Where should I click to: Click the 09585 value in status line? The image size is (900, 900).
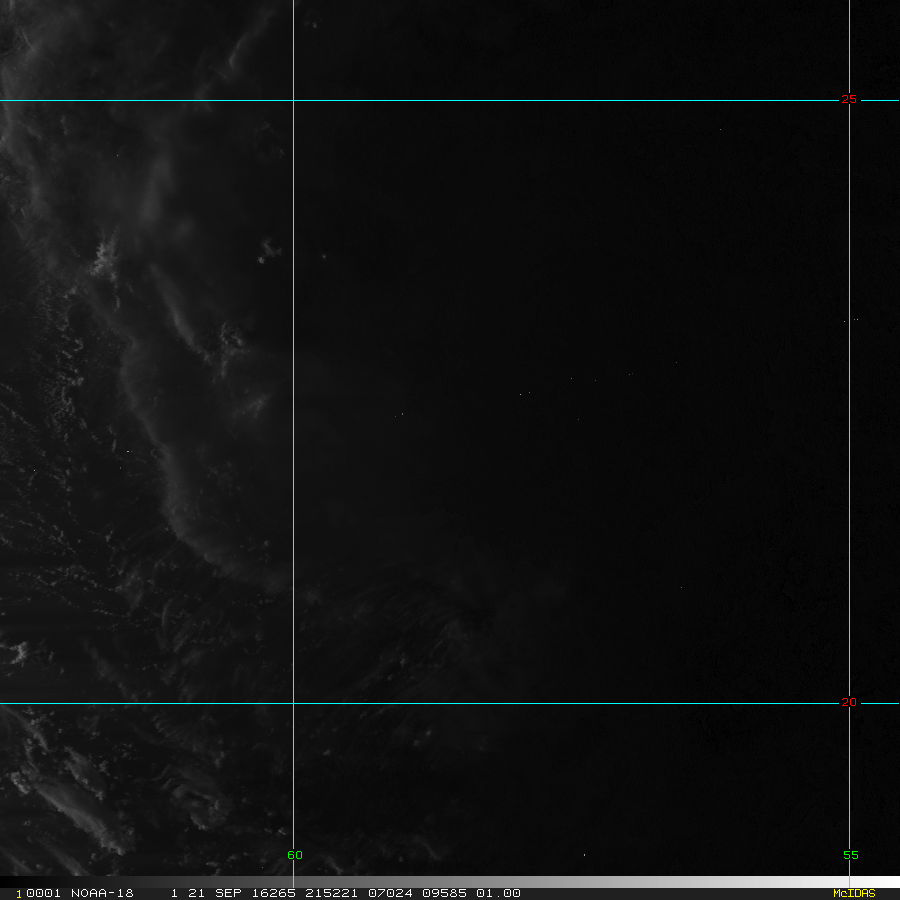[444, 893]
